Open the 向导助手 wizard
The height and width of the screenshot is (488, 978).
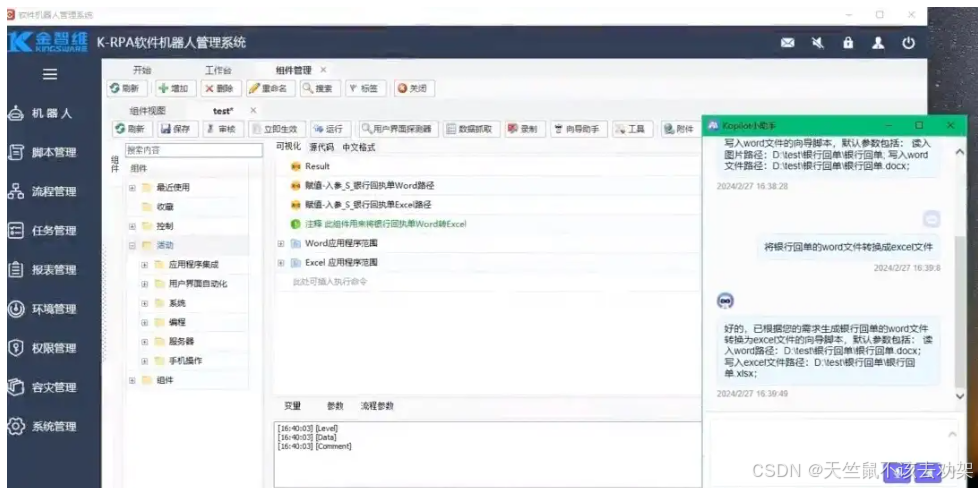(578, 129)
